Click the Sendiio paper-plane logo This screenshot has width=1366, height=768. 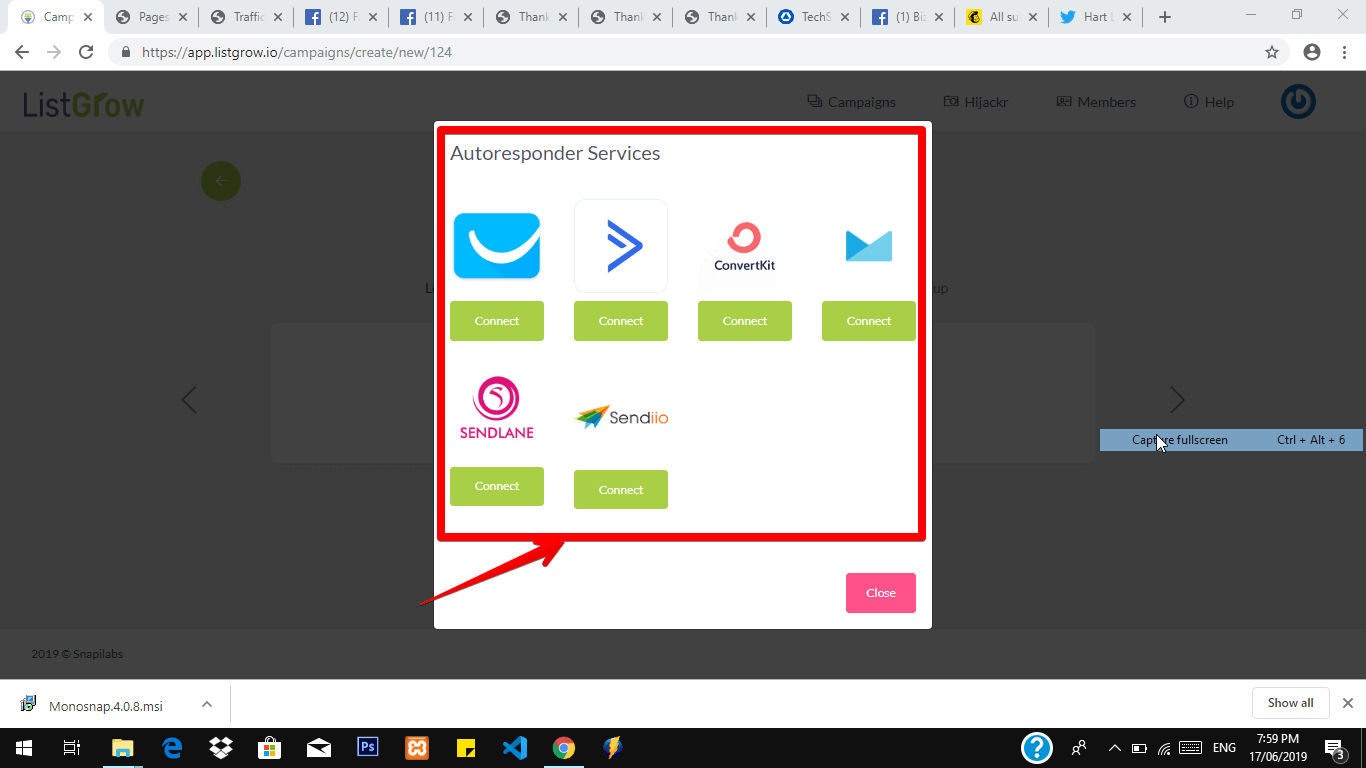pyautogui.click(x=621, y=417)
